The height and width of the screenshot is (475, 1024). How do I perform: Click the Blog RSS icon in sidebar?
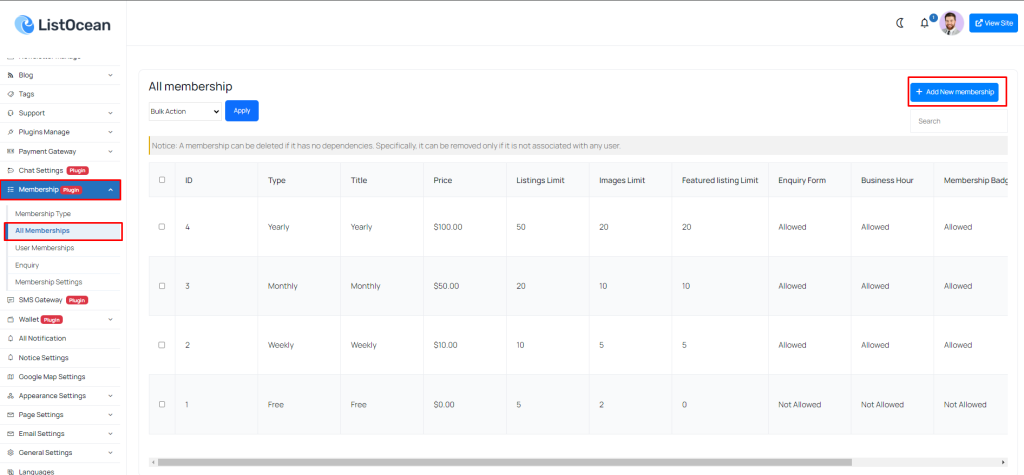10,75
